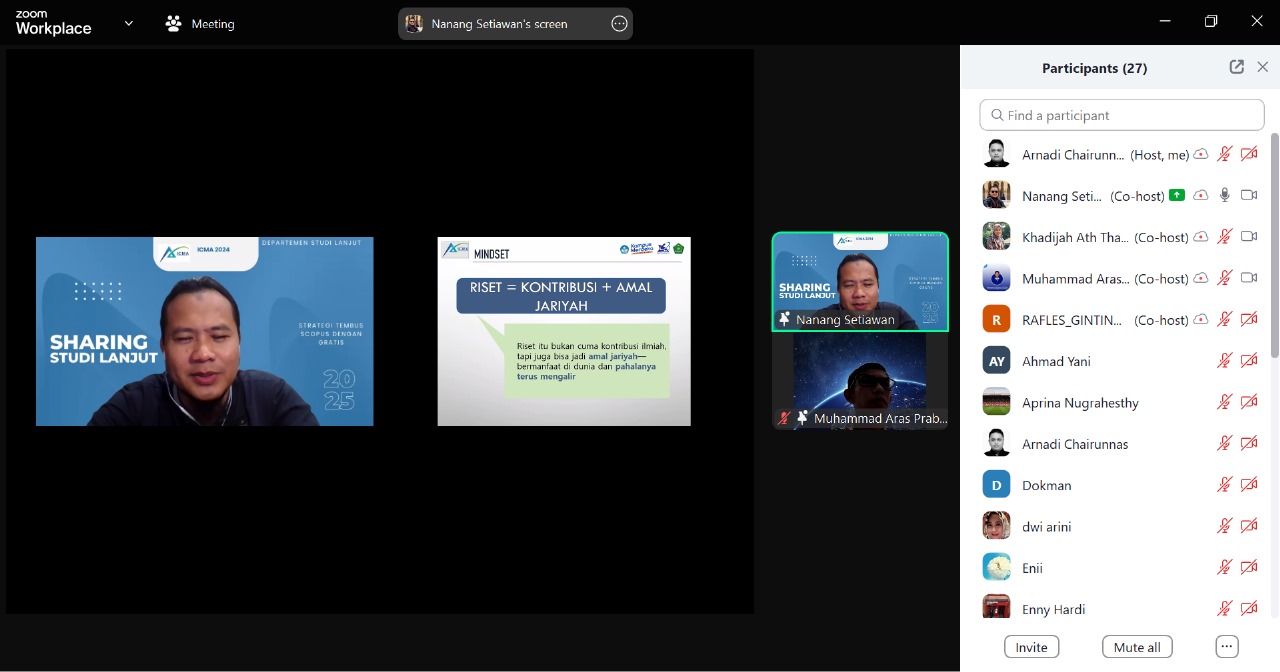The width and height of the screenshot is (1280, 672).
Task: Toggle Khadijah Ath Tha's camera
Action: 1248,237
